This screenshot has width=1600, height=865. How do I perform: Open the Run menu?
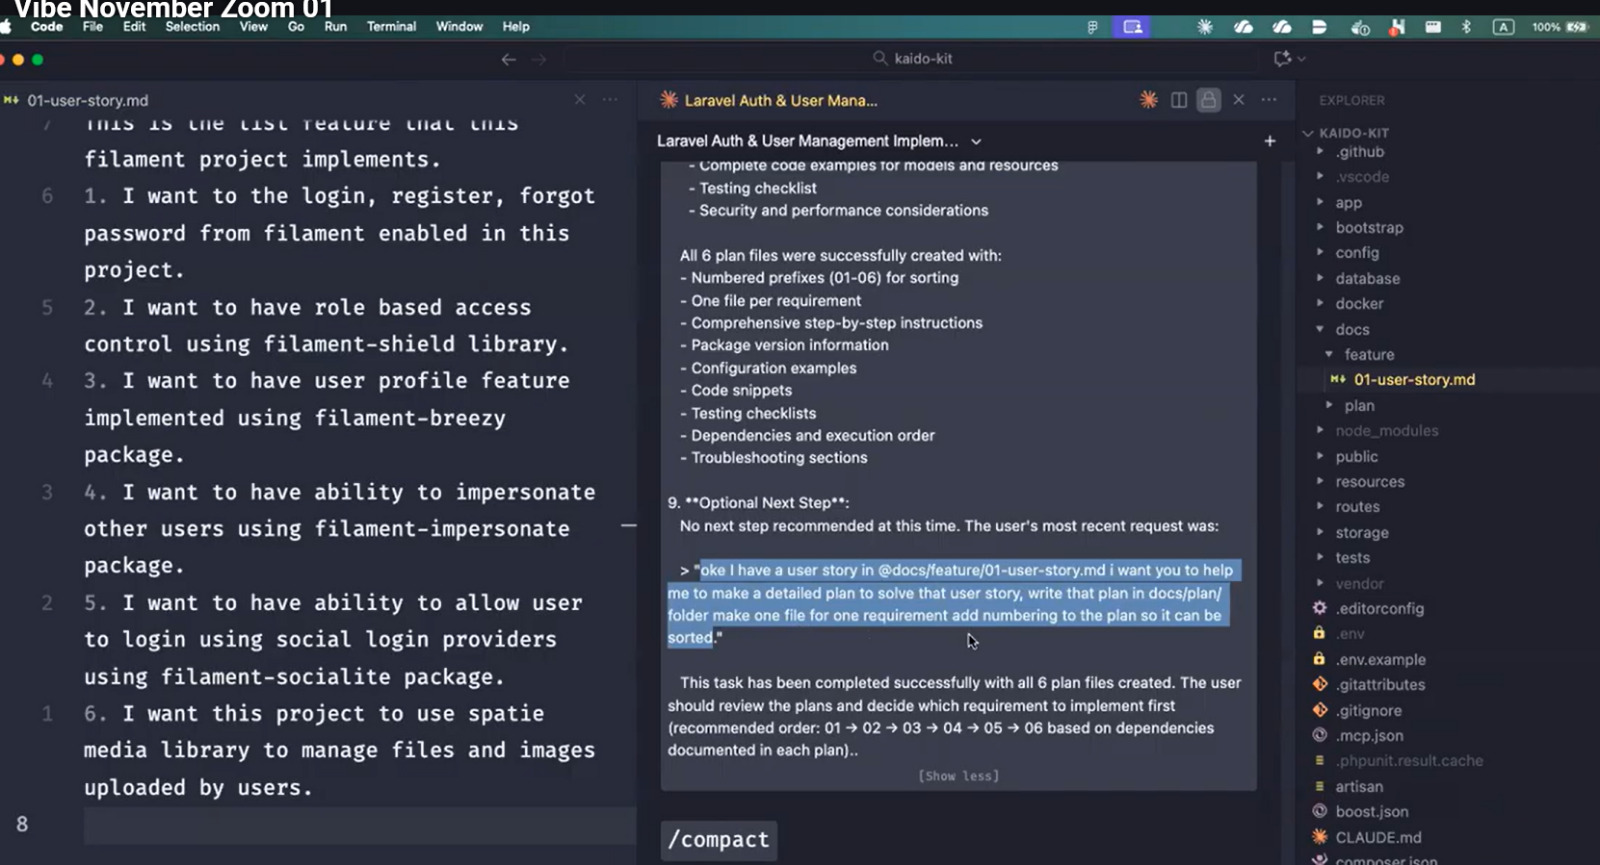[335, 27]
